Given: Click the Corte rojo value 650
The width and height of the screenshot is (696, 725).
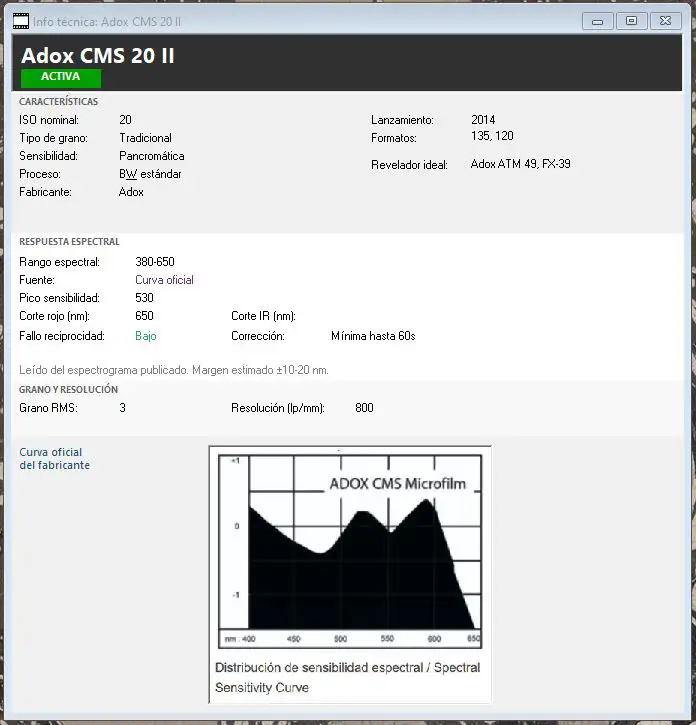Looking at the screenshot, I should [x=144, y=316].
